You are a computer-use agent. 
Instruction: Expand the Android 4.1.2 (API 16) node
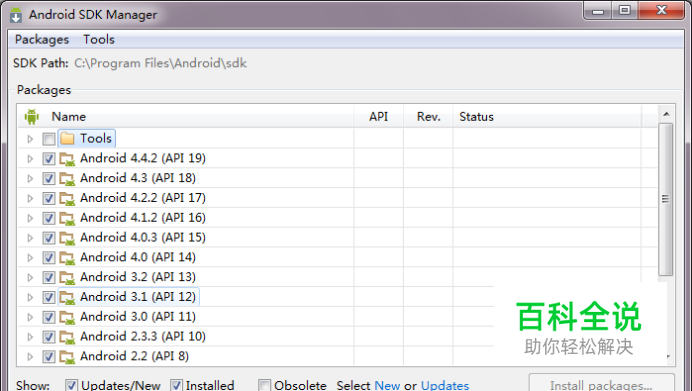[30, 218]
